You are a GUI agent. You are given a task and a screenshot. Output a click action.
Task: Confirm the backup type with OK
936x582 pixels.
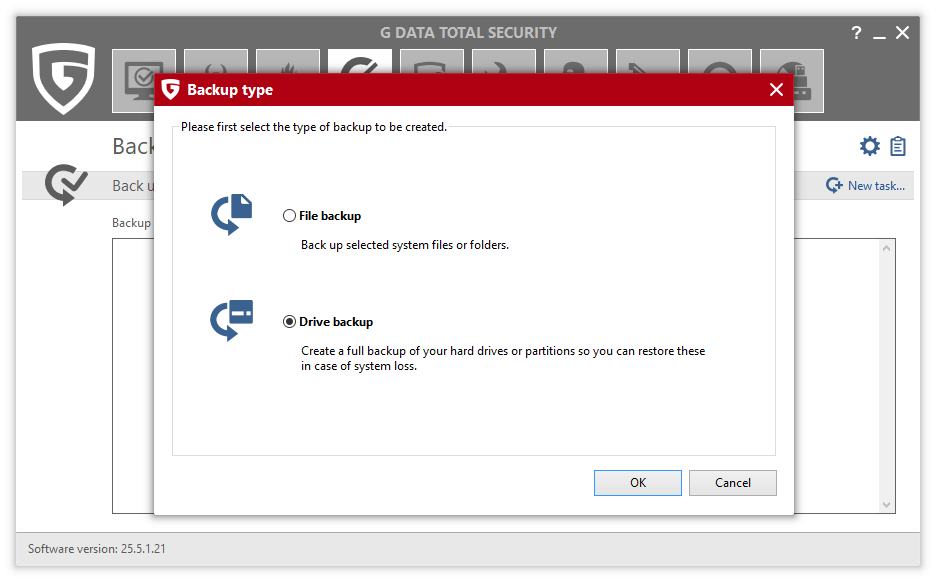(x=638, y=482)
